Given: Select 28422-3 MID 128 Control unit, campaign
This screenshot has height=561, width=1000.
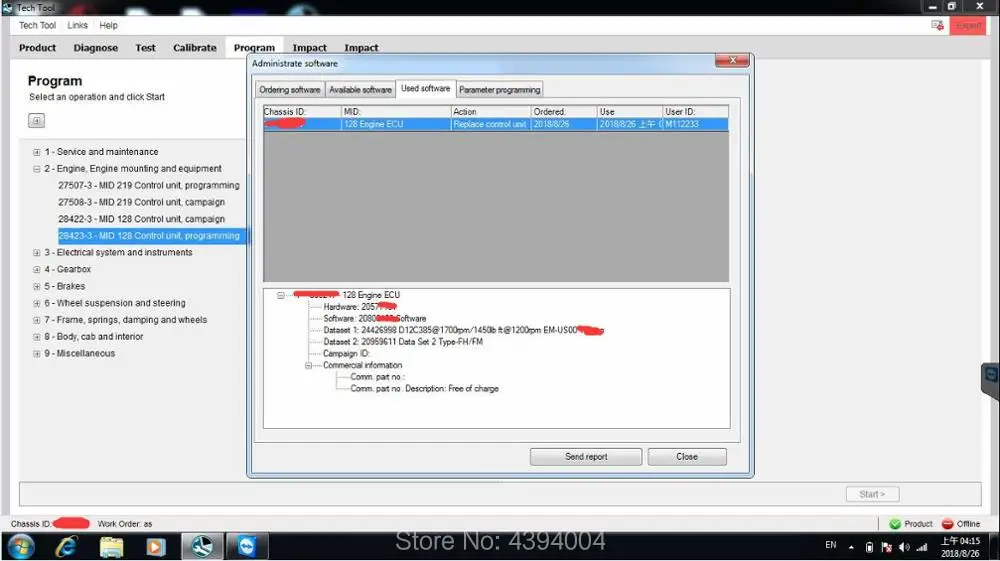Looking at the screenshot, I should (x=141, y=219).
